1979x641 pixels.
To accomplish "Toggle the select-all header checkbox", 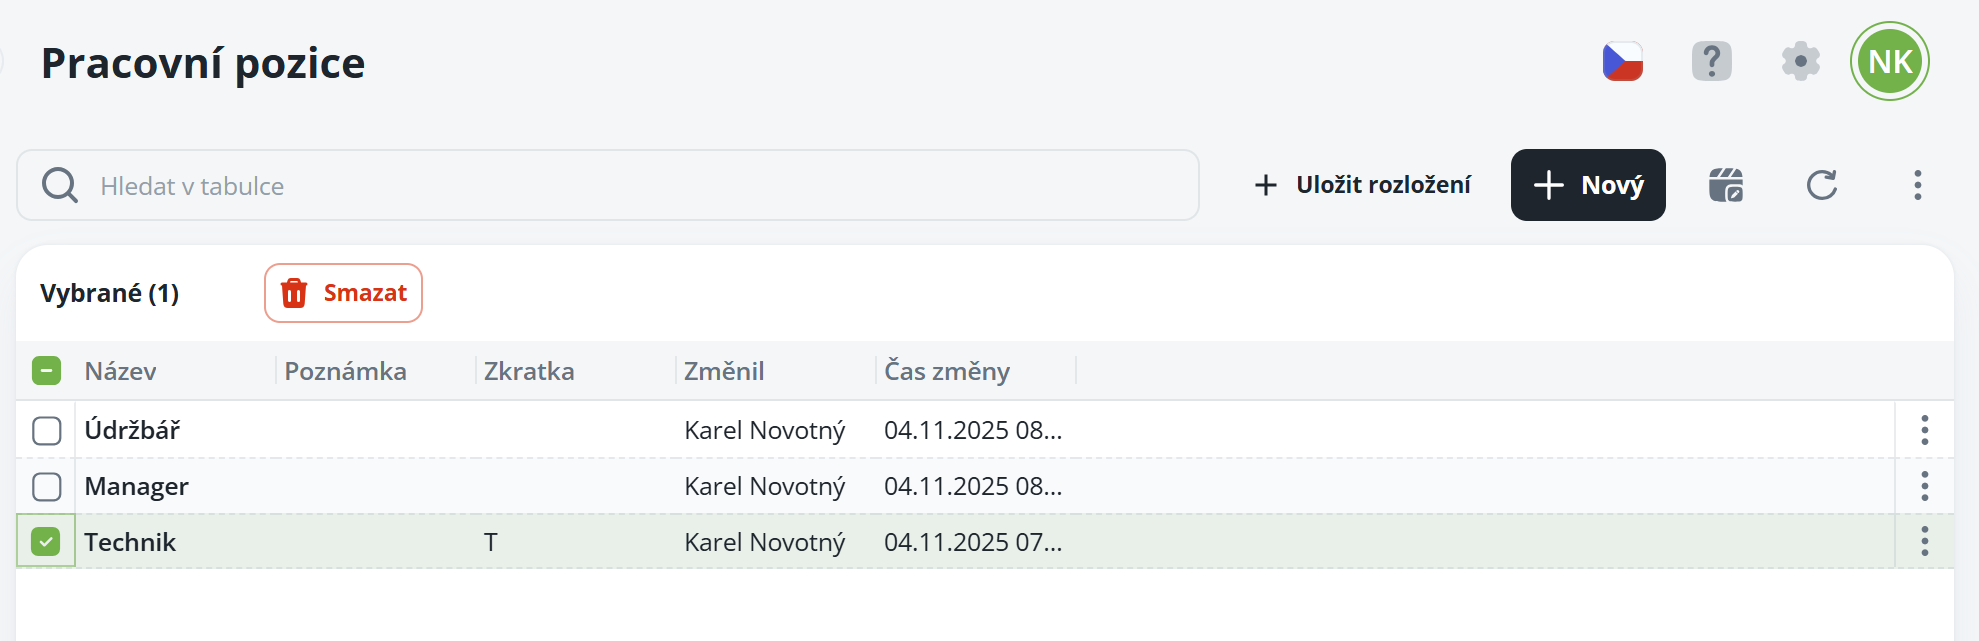I will click(x=46, y=371).
